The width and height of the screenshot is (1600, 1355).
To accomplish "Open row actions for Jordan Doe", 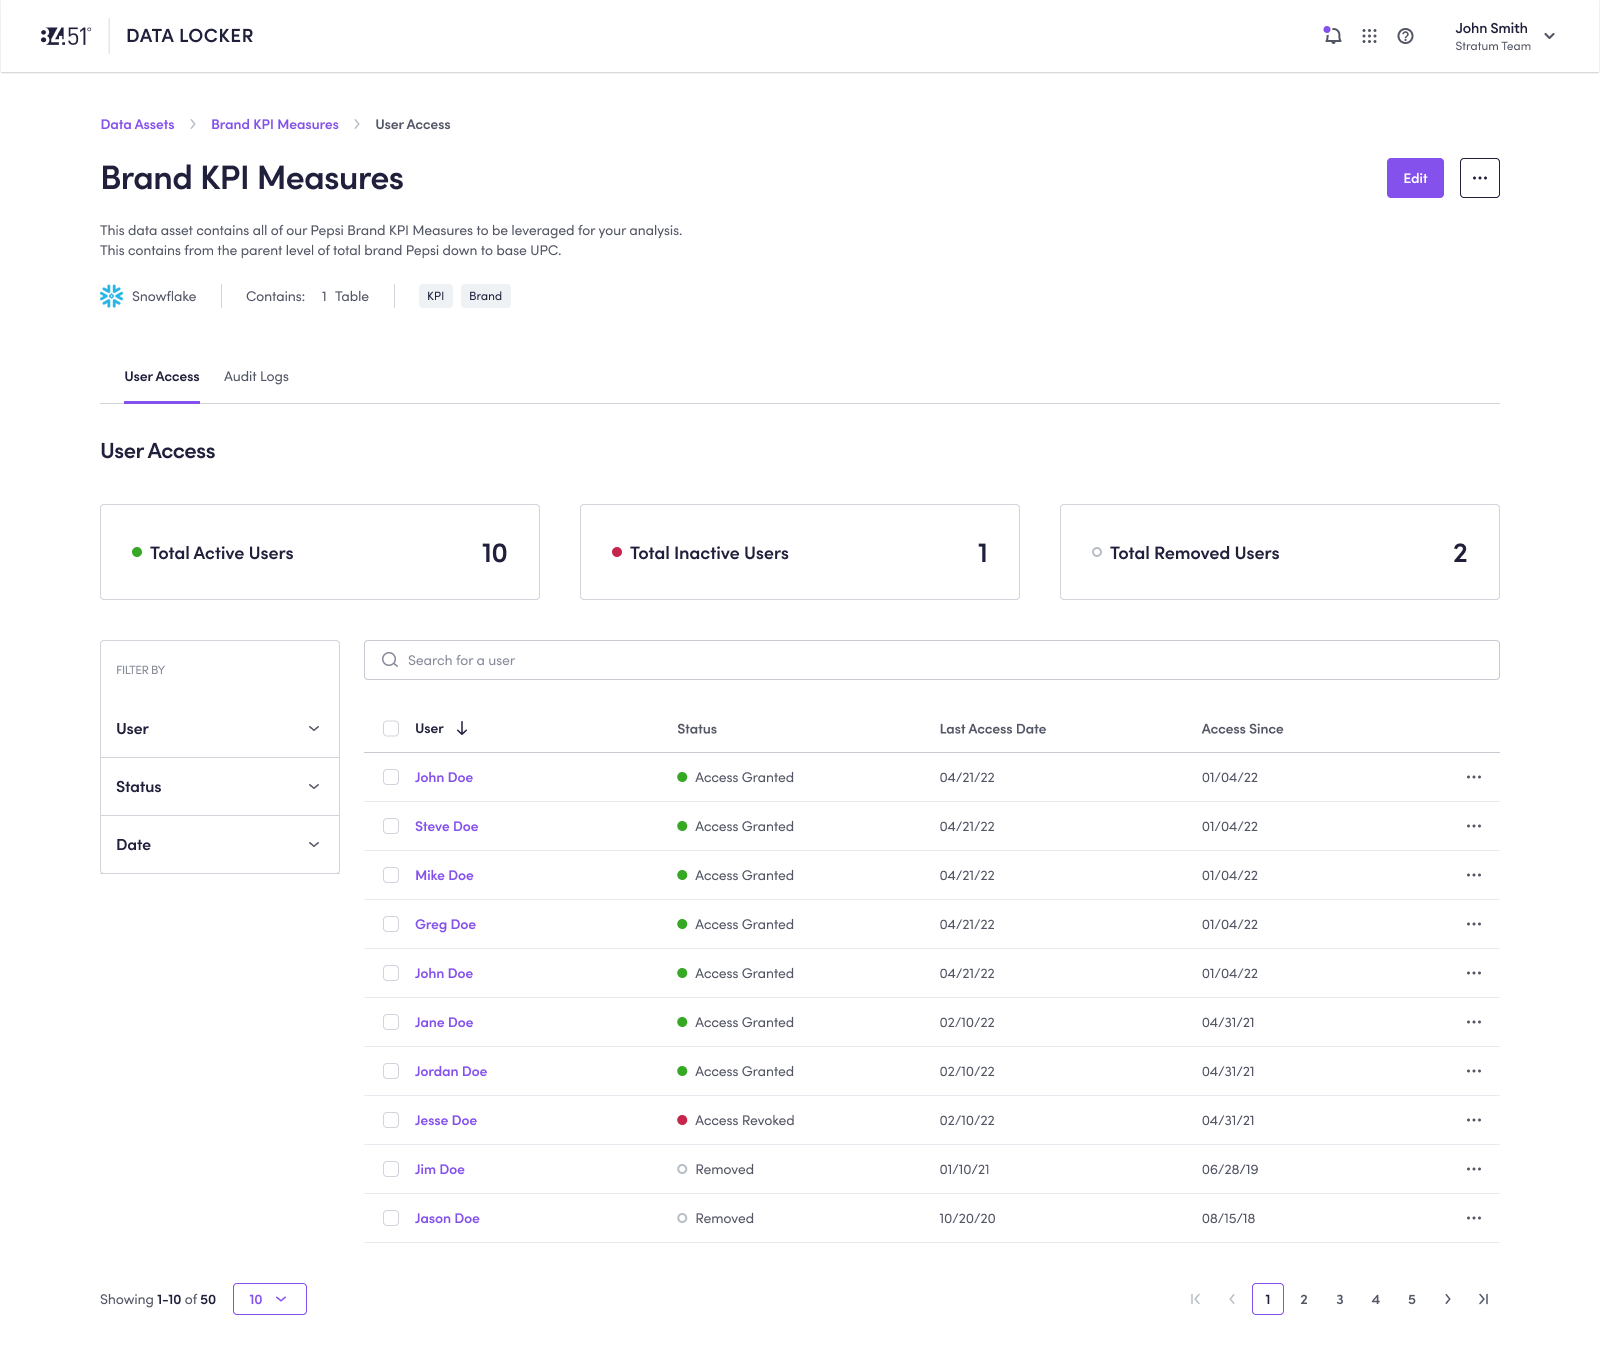I will pos(1474,1071).
